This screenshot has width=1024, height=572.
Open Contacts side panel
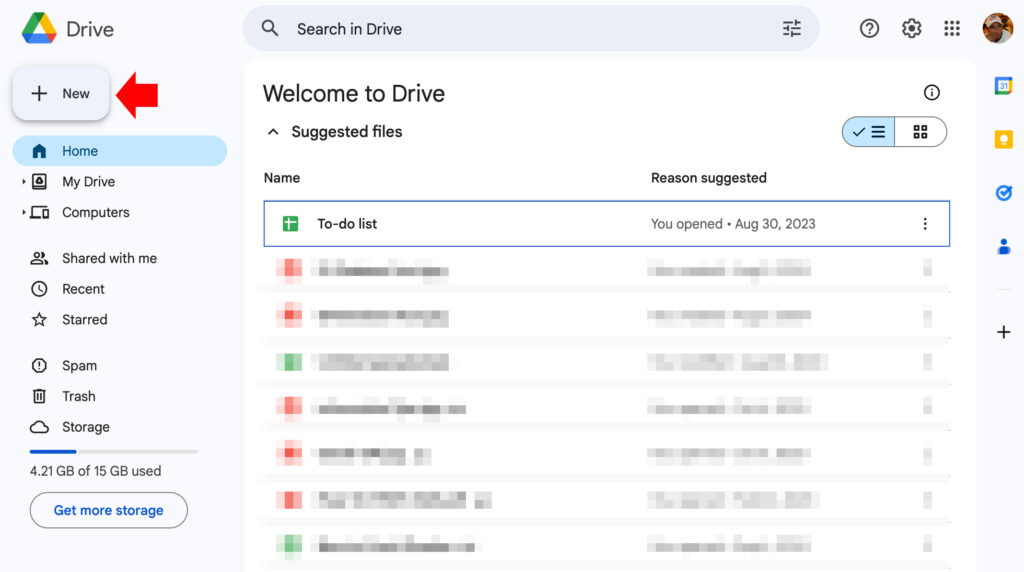pos(1004,246)
